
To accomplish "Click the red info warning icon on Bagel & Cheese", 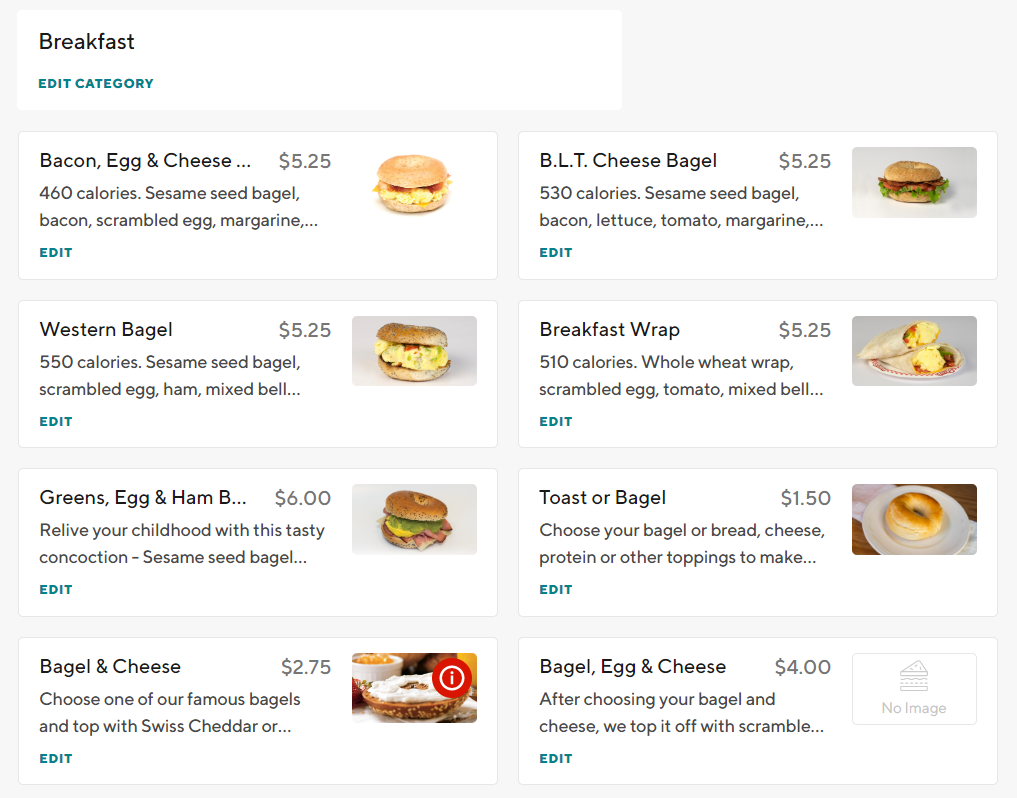I will coord(452,678).
